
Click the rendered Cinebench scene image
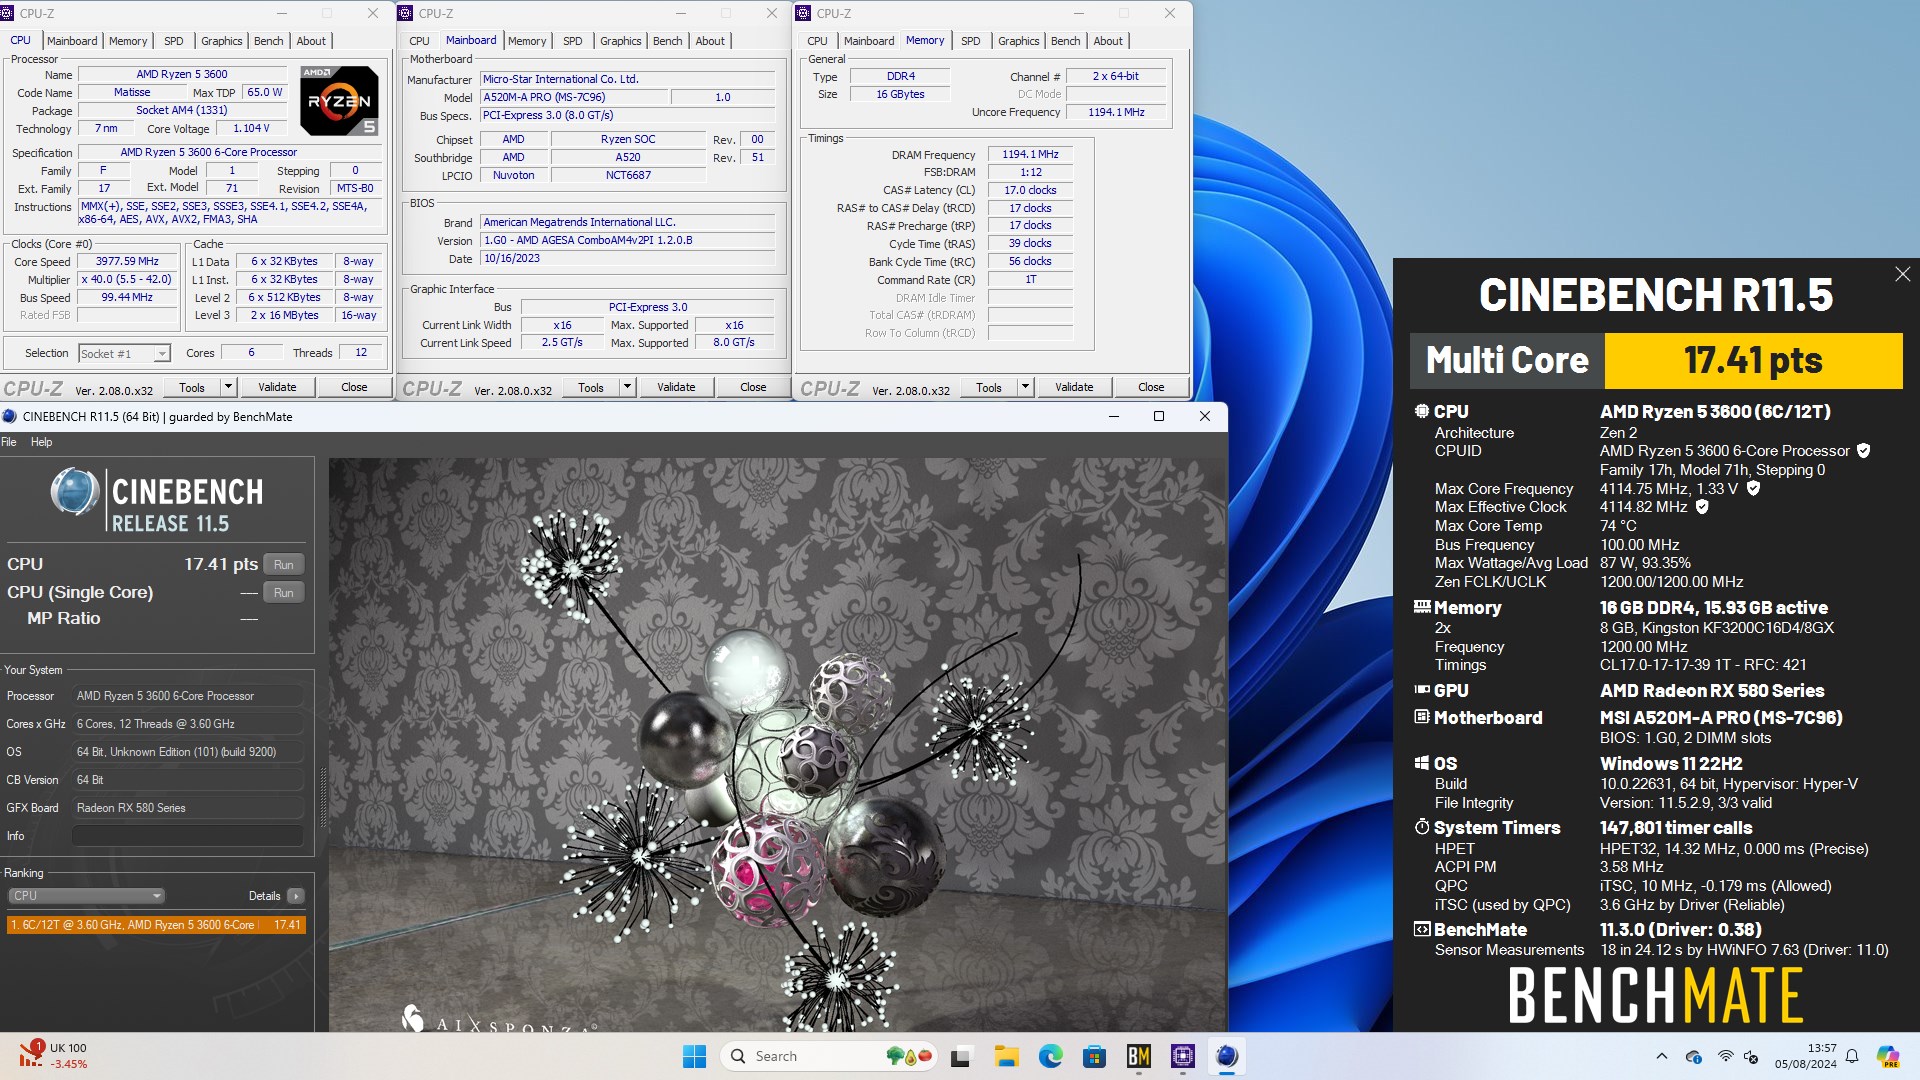coord(777,745)
